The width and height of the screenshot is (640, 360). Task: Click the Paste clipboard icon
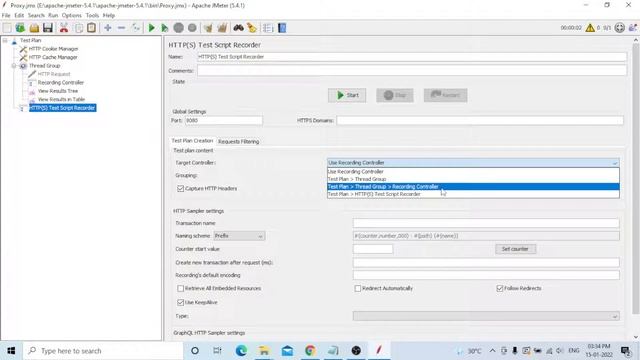point(92,28)
